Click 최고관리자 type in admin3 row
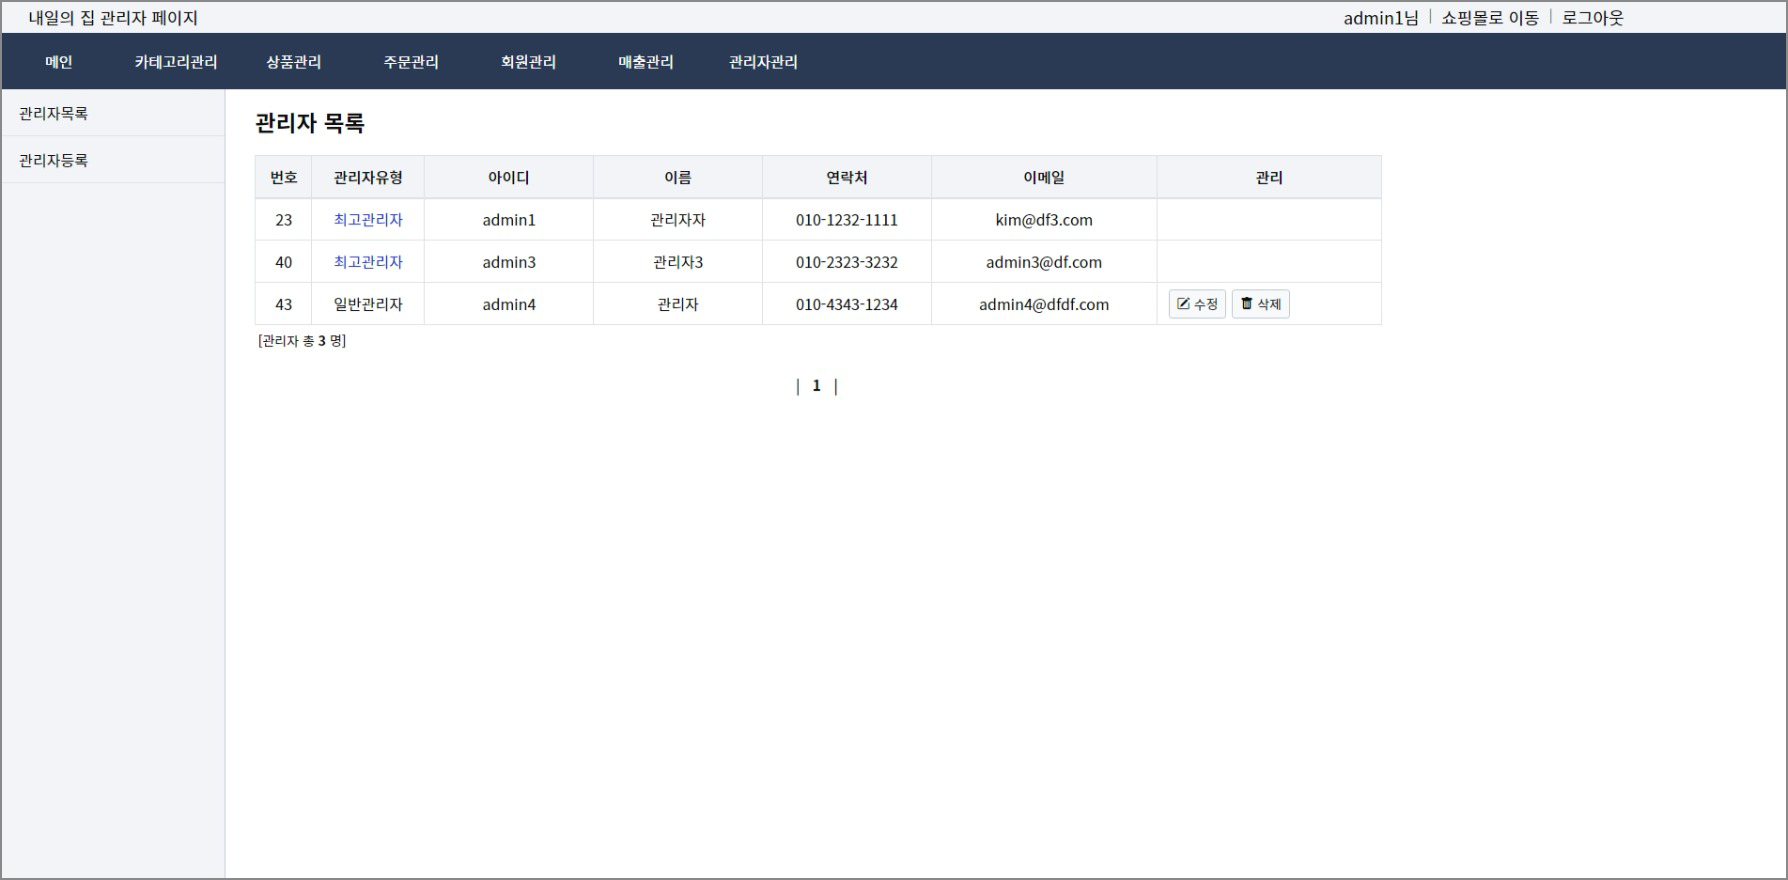The image size is (1788, 880). click(x=368, y=262)
